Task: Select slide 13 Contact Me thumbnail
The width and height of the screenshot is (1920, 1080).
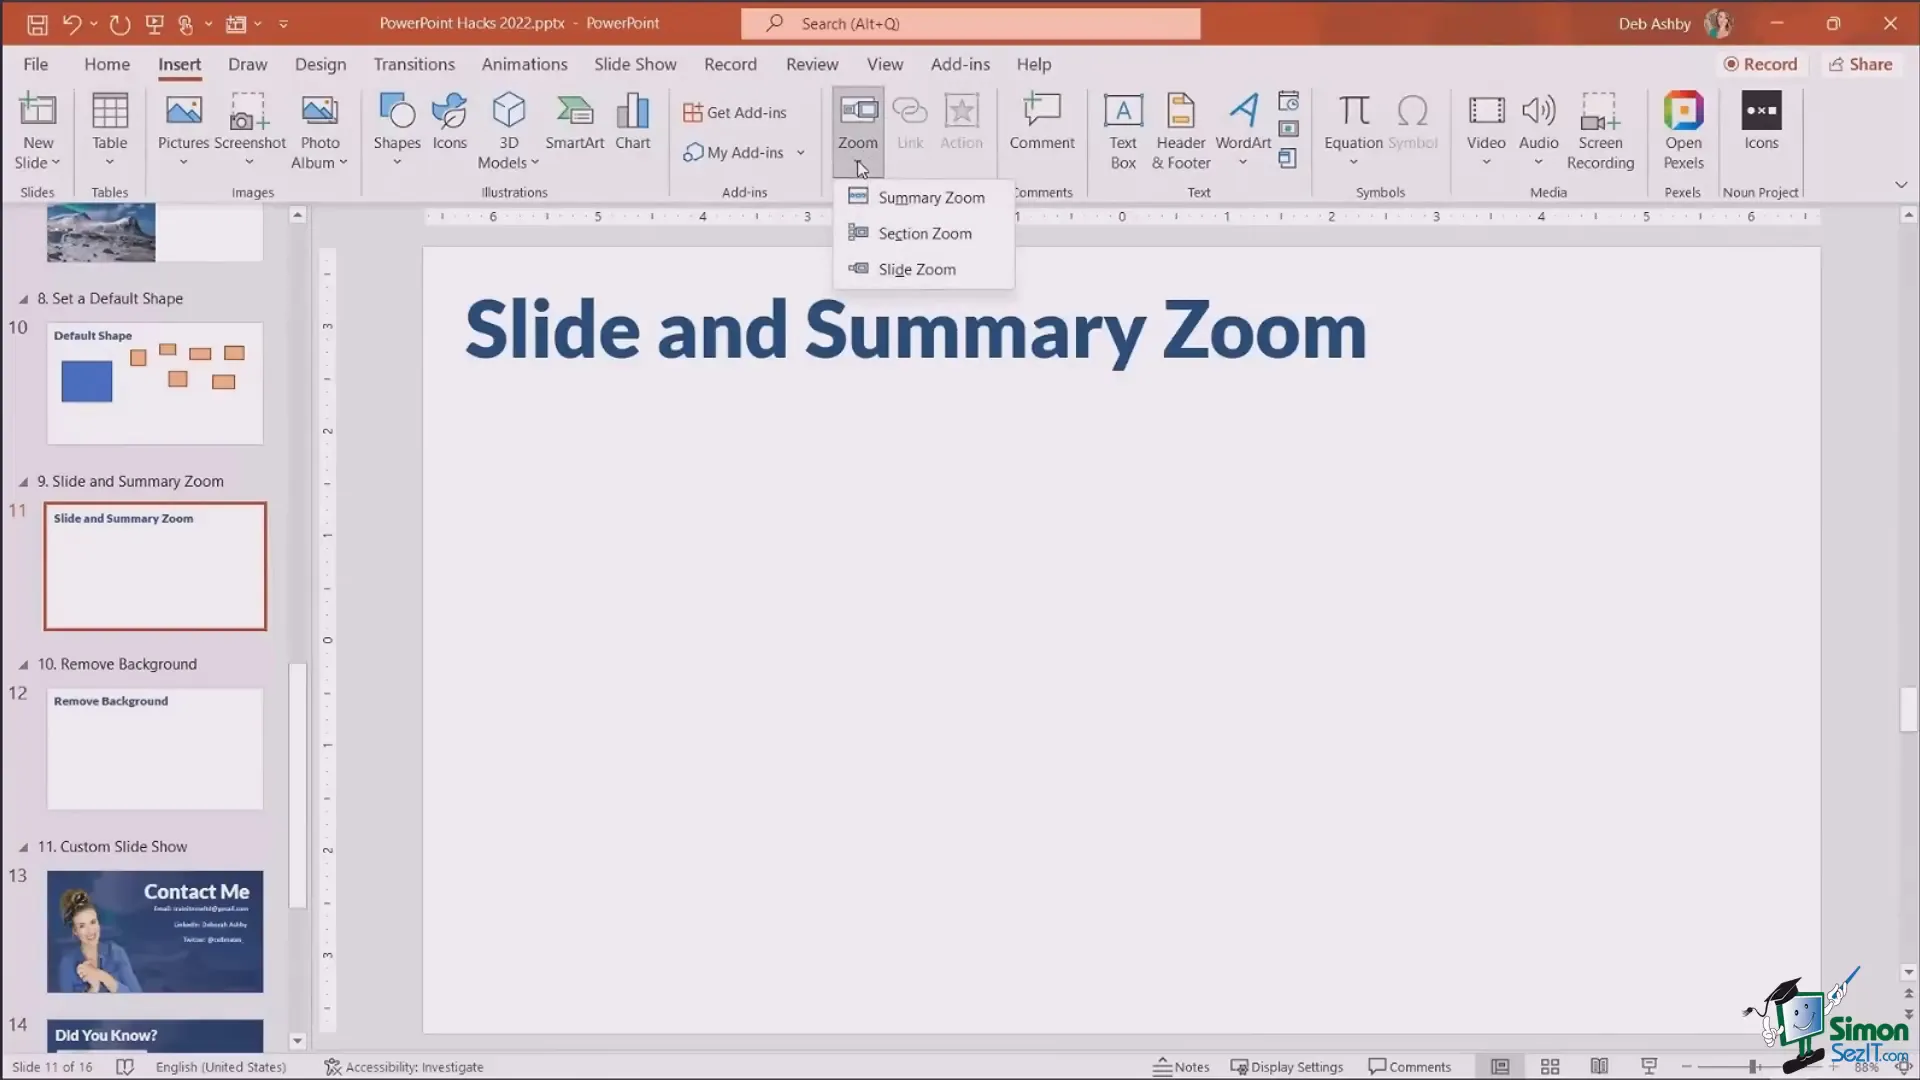Action: pyautogui.click(x=155, y=932)
